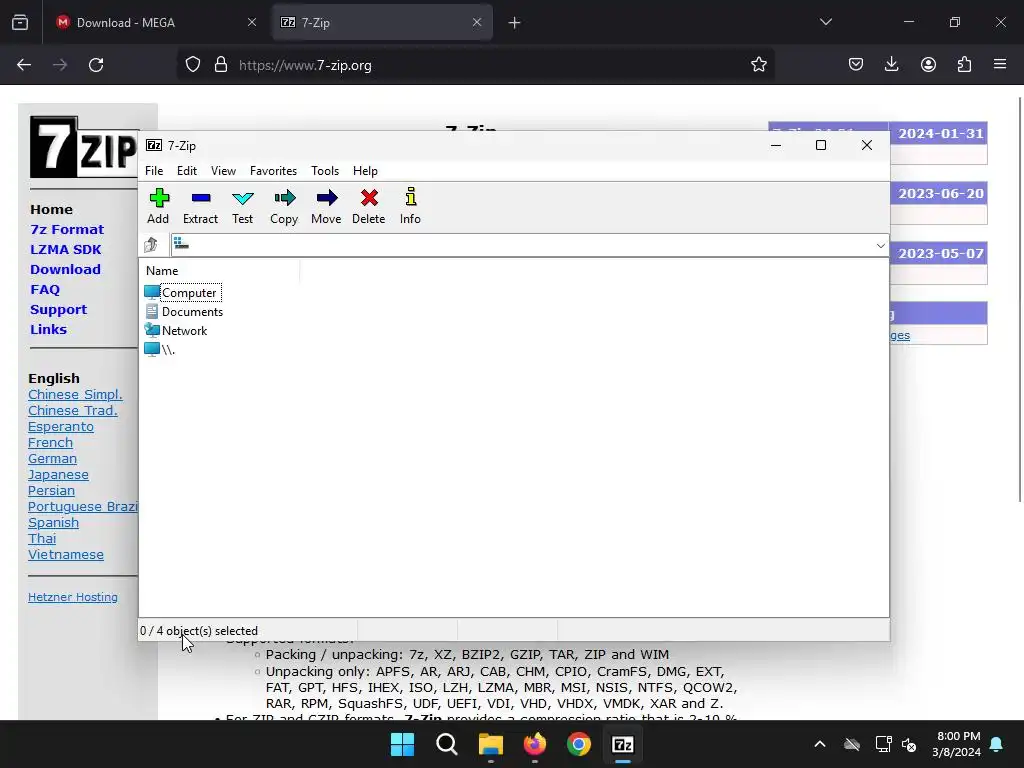Click the LZMA SDK sidebar link

[x=65, y=249]
